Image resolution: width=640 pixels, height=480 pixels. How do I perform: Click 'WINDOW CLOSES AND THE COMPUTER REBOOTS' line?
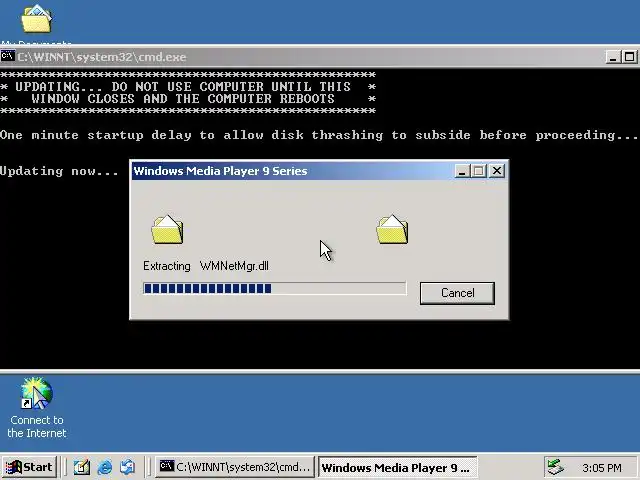[x=183, y=99]
